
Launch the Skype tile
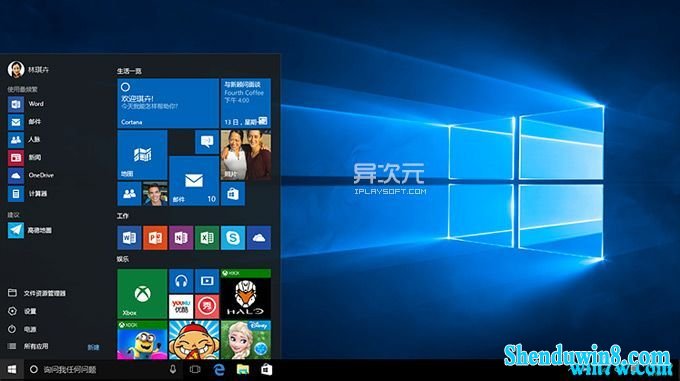[x=233, y=238]
